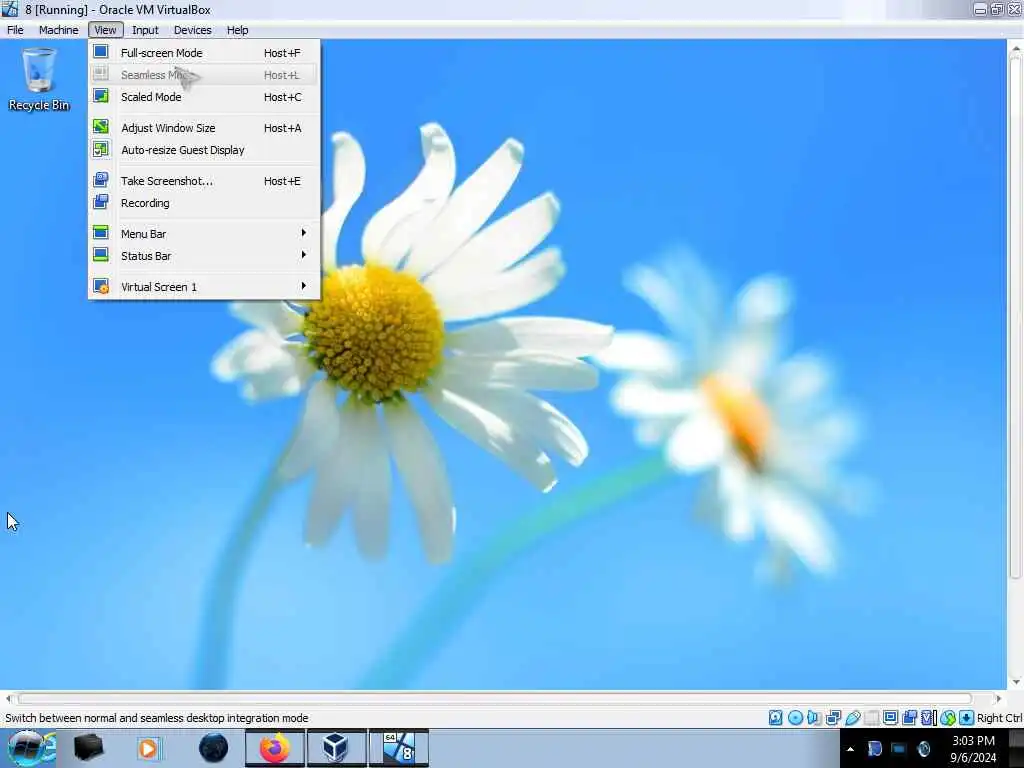This screenshot has height=768, width=1024.
Task: Toggle Seamless Mode menu entry
Action: 204,75
